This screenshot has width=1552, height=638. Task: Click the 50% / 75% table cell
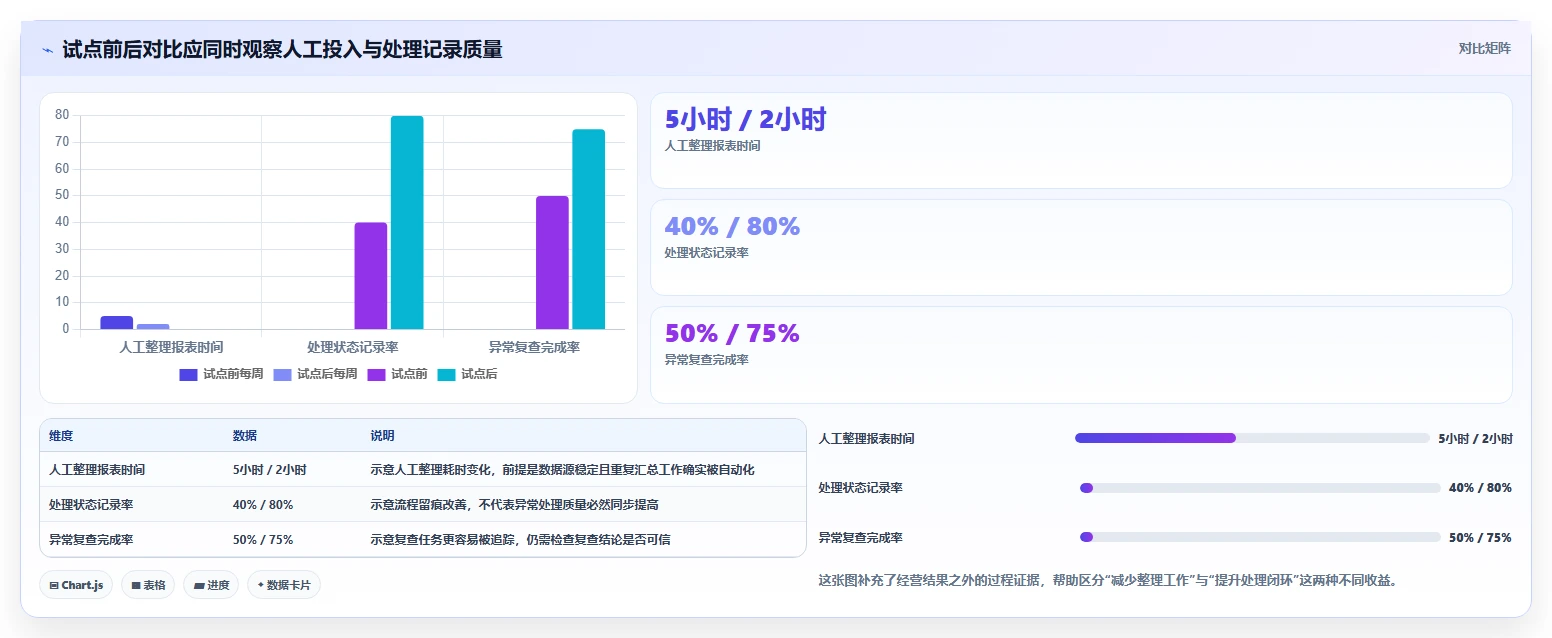tap(263, 540)
